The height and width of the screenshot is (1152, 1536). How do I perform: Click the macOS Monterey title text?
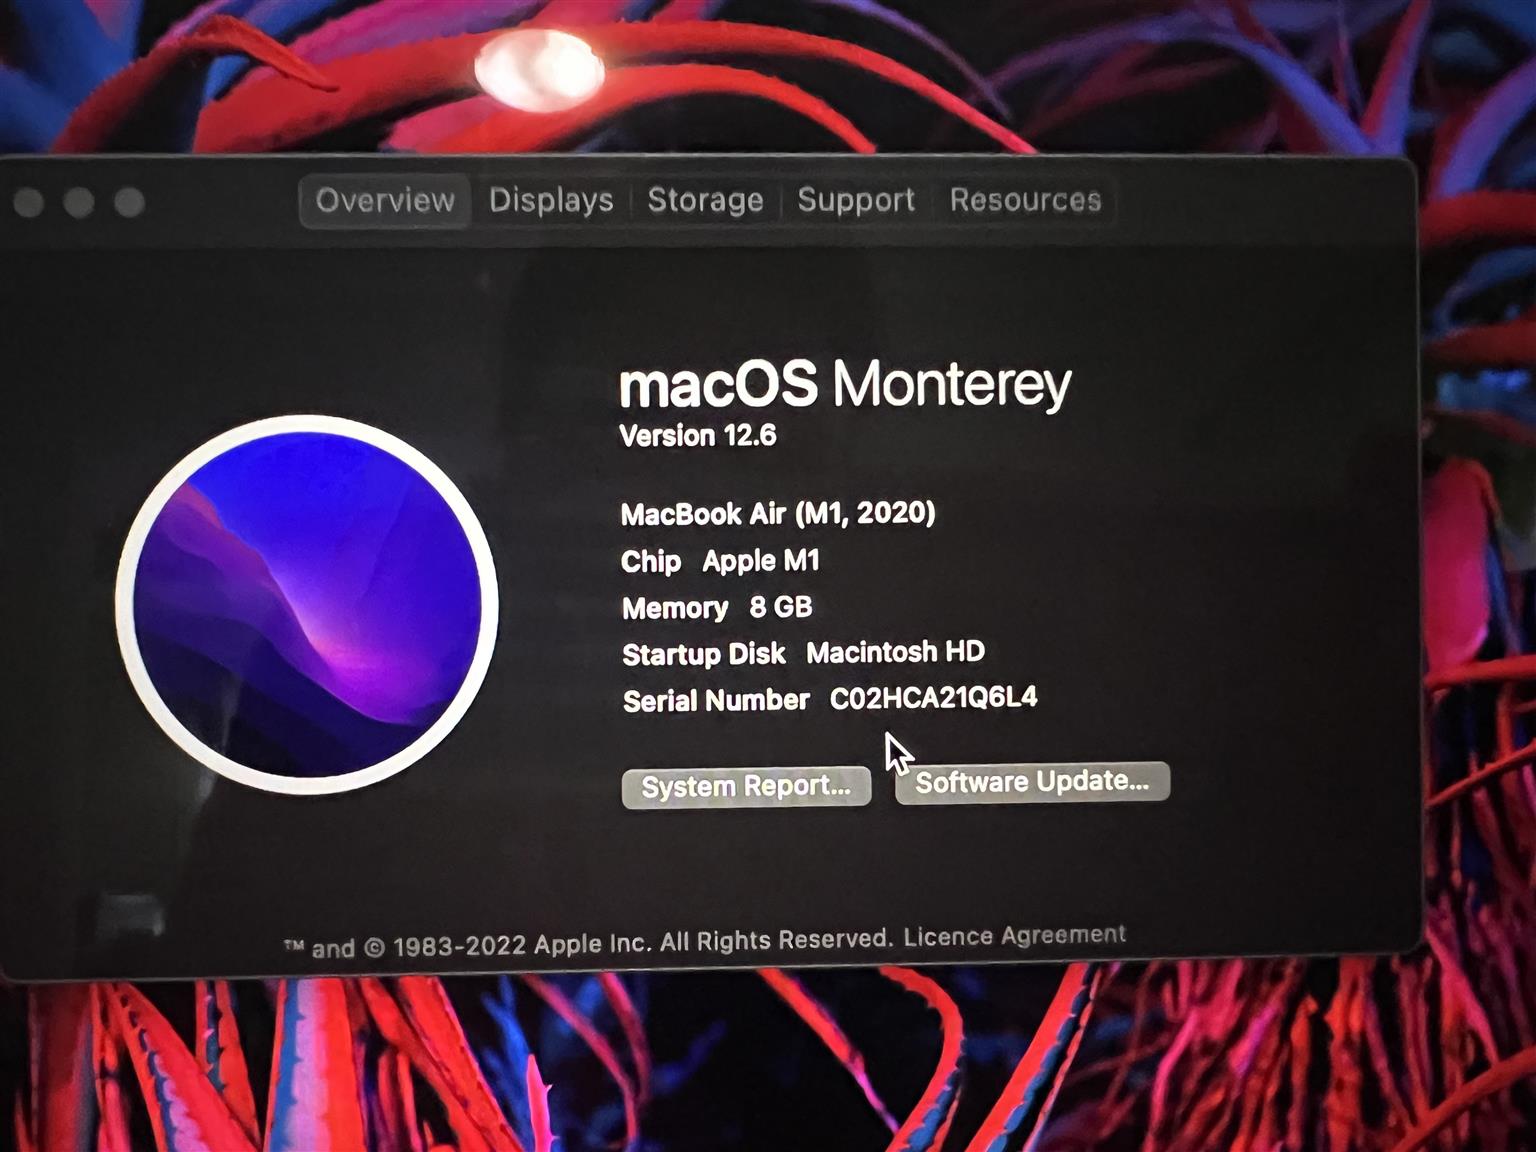pyautogui.click(x=845, y=385)
